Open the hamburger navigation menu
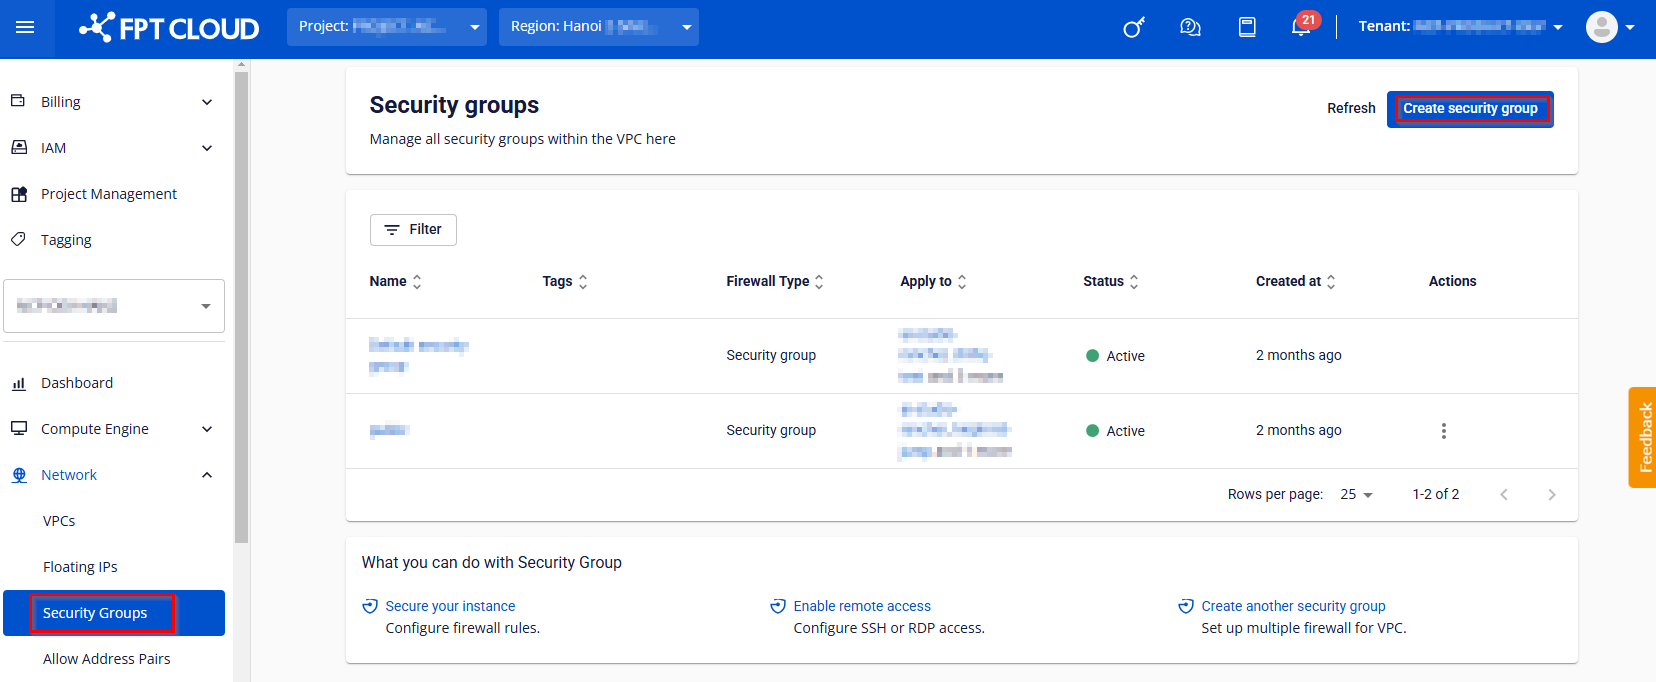 point(25,27)
